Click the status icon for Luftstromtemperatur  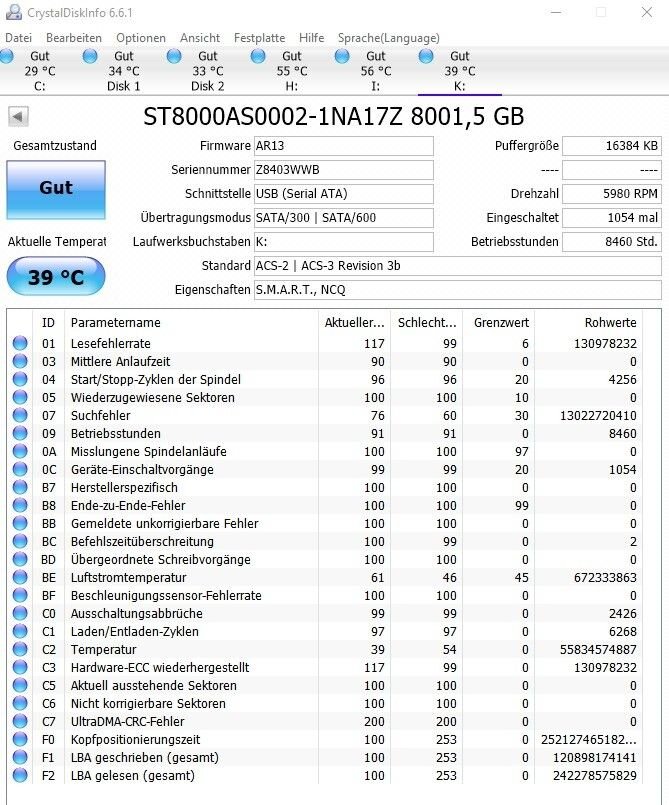pyautogui.click(x=20, y=577)
